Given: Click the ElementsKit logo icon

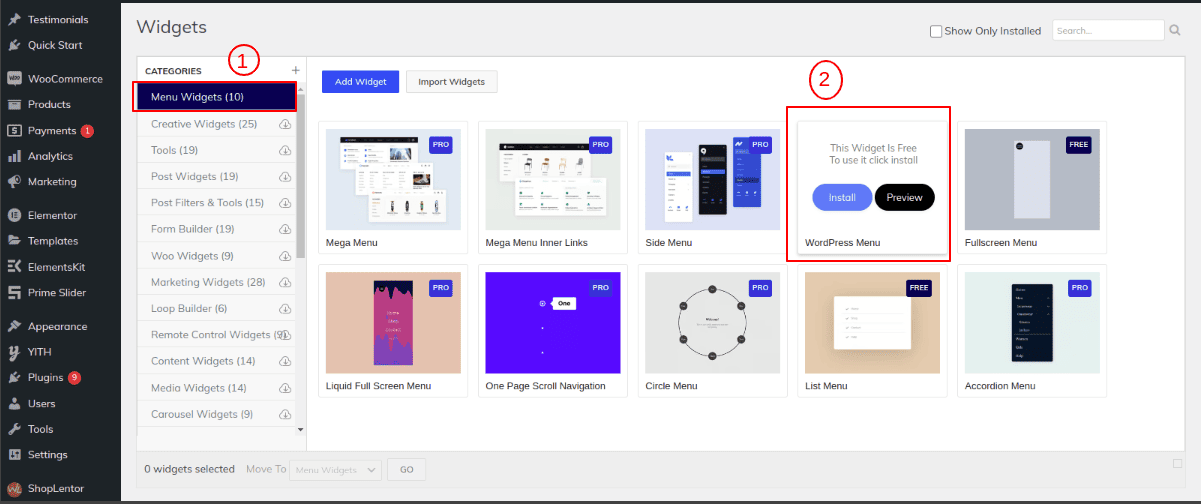Looking at the screenshot, I should click(x=14, y=267).
